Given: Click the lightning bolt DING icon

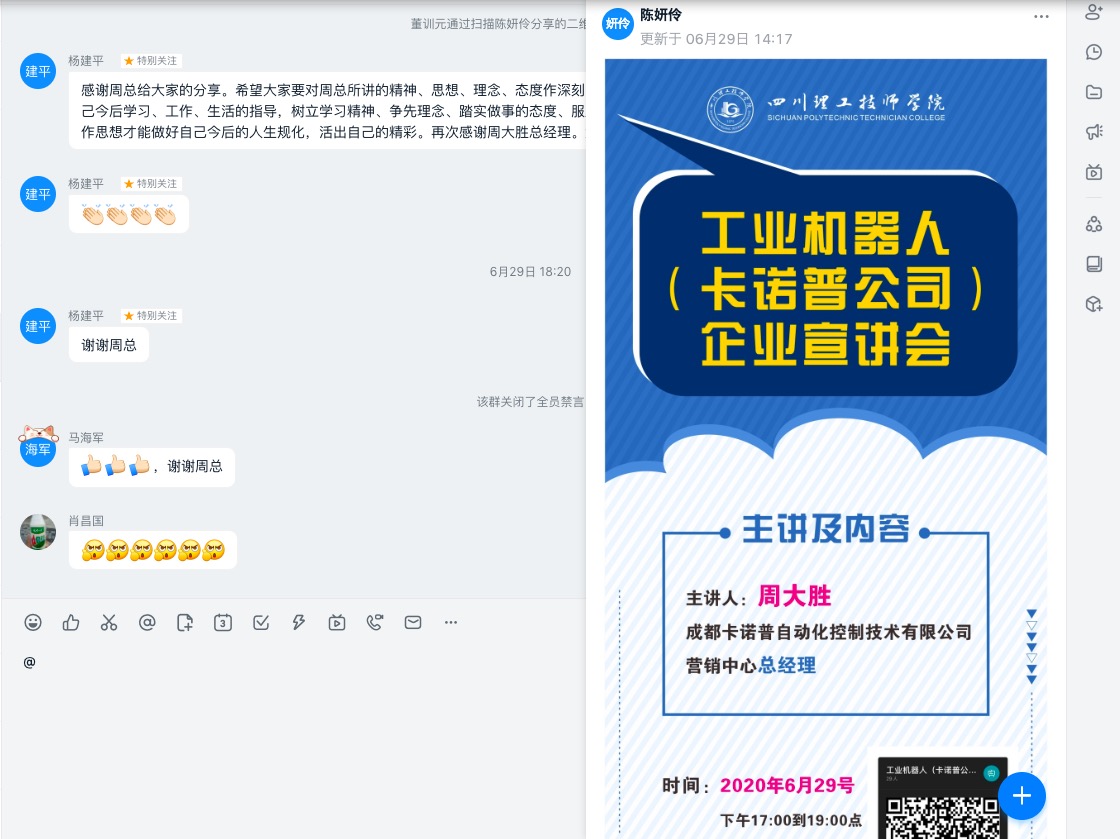Looking at the screenshot, I should coord(299,623).
